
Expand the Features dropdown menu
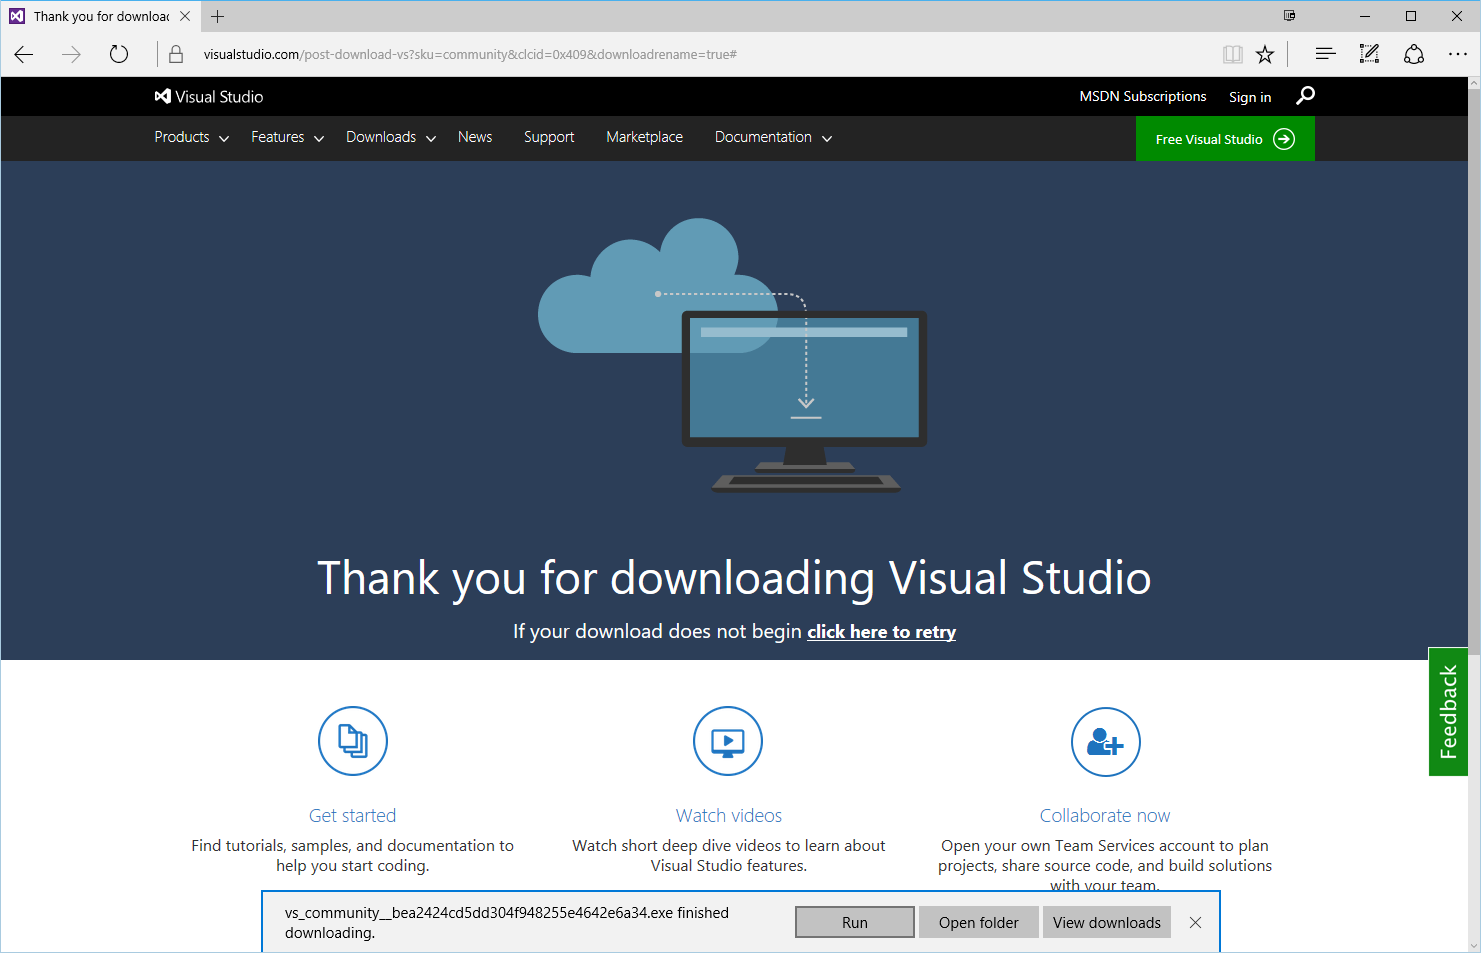288,137
